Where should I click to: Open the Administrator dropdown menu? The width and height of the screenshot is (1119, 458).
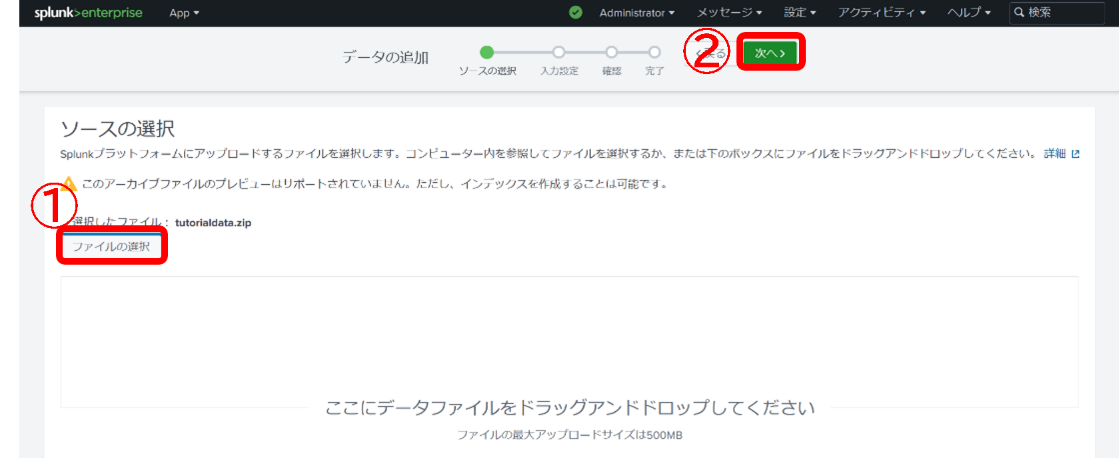coord(636,13)
